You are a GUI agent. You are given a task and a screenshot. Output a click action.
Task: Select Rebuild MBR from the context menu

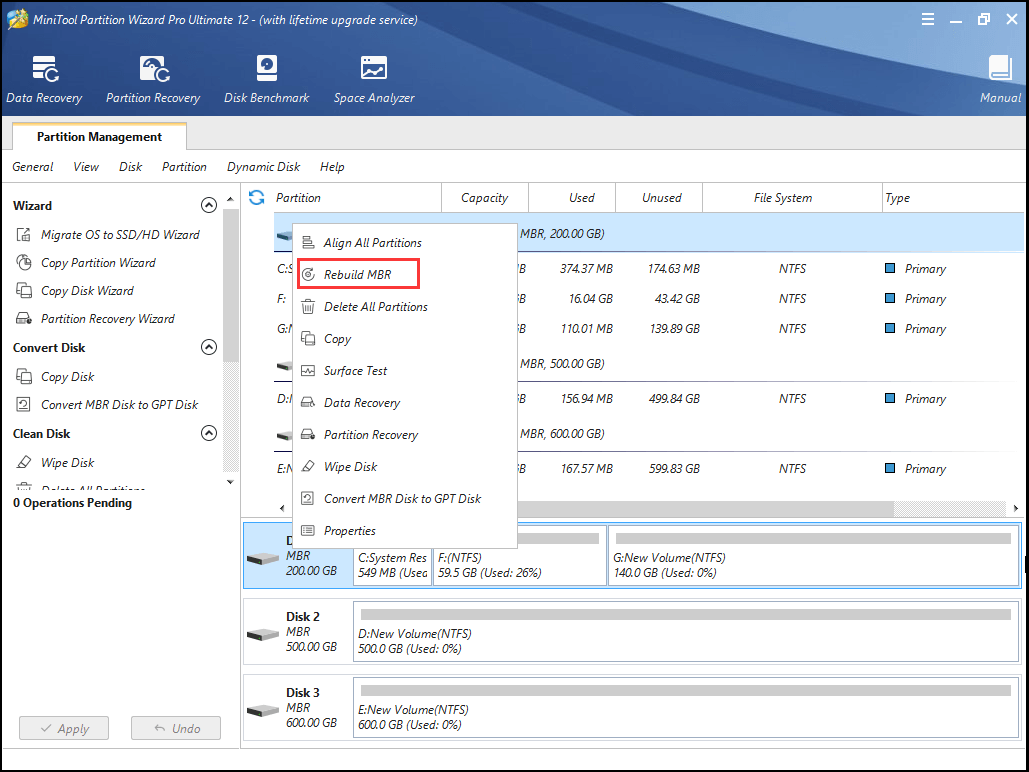click(358, 273)
